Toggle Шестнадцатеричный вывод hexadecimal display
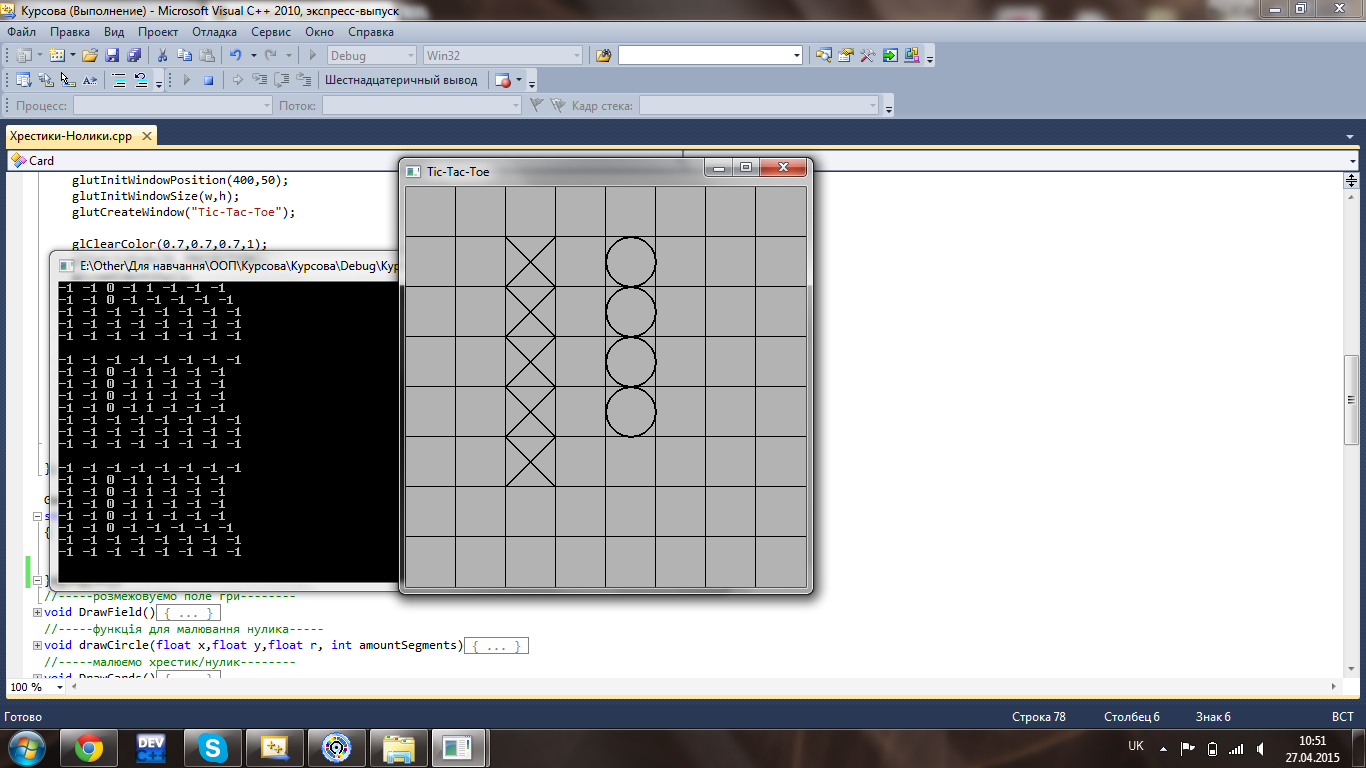The width and height of the screenshot is (1366, 768). (x=401, y=80)
